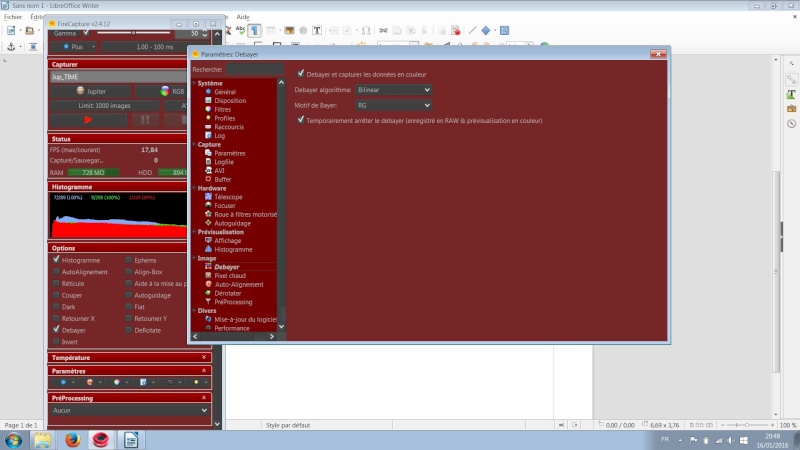Viewport: 800px width, 450px height.
Task: Click the Gamma slider track
Action: point(134,33)
